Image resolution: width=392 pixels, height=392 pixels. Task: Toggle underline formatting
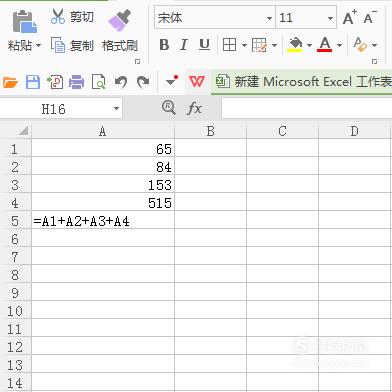204,45
